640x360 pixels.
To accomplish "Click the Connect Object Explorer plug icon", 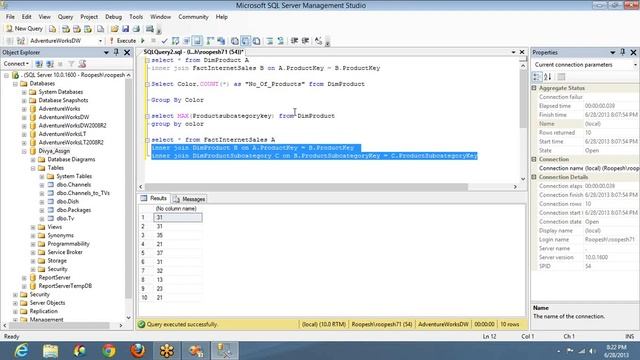I will [39, 64].
